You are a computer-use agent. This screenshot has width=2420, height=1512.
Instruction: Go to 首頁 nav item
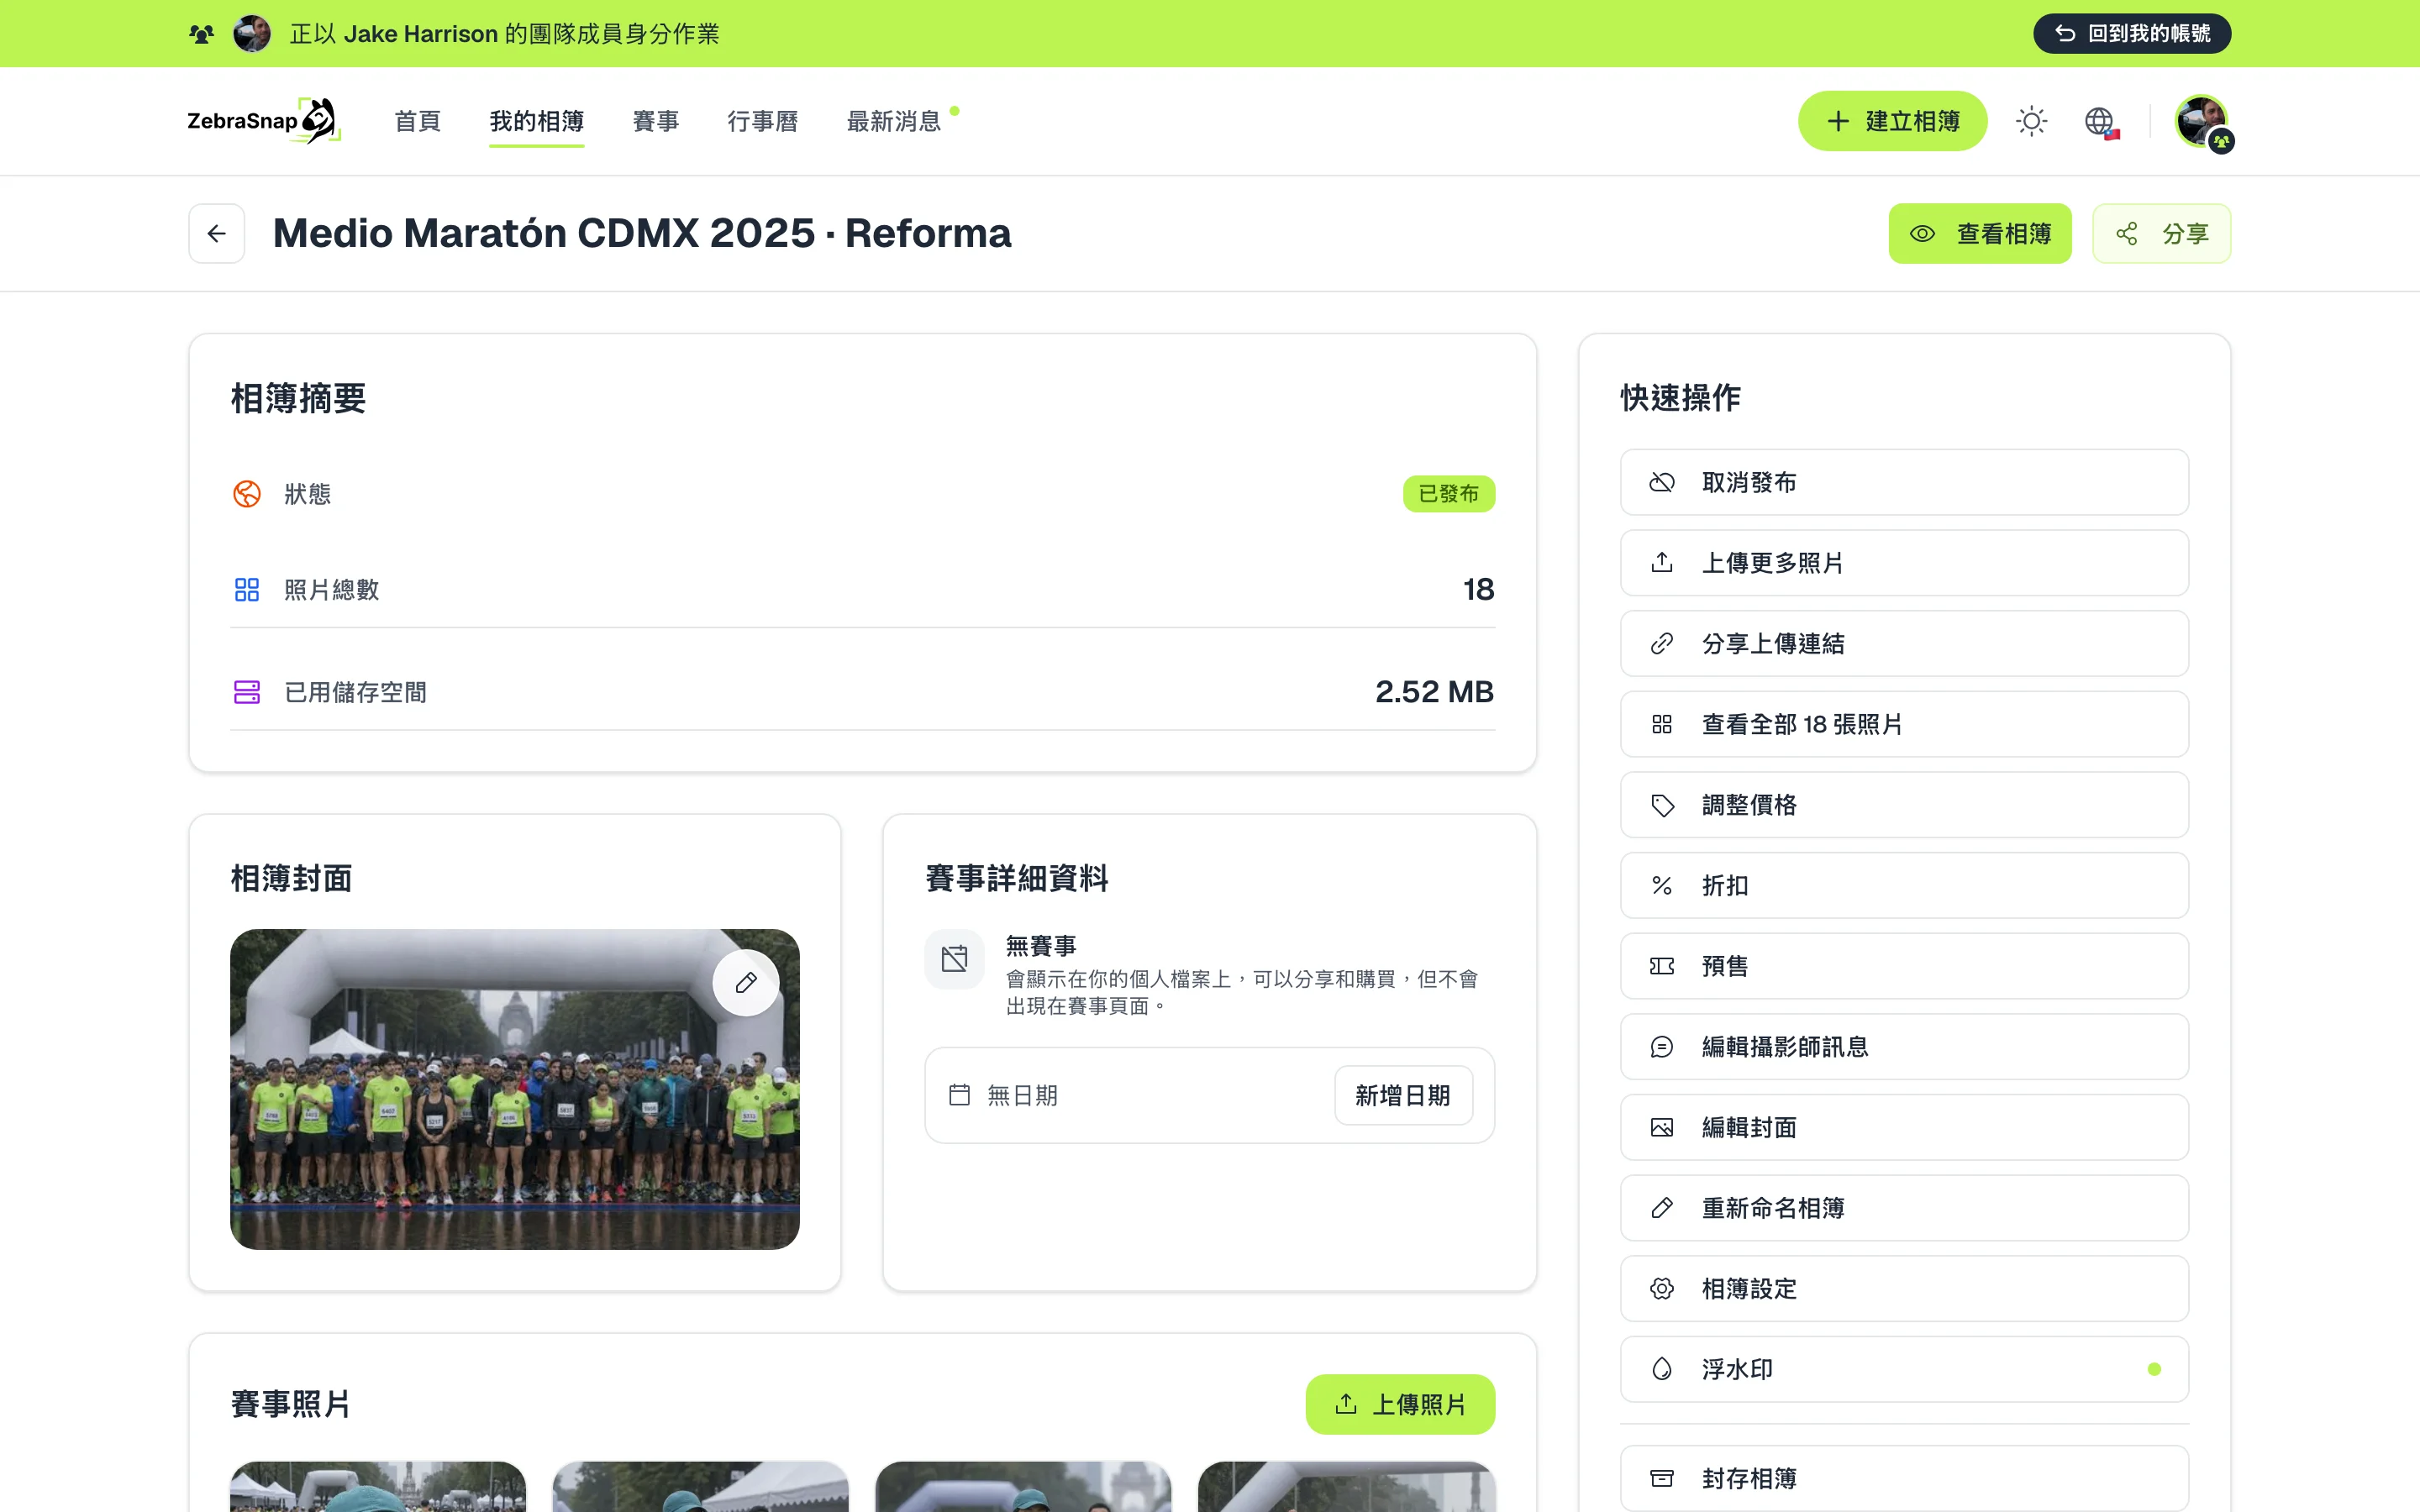click(x=417, y=121)
